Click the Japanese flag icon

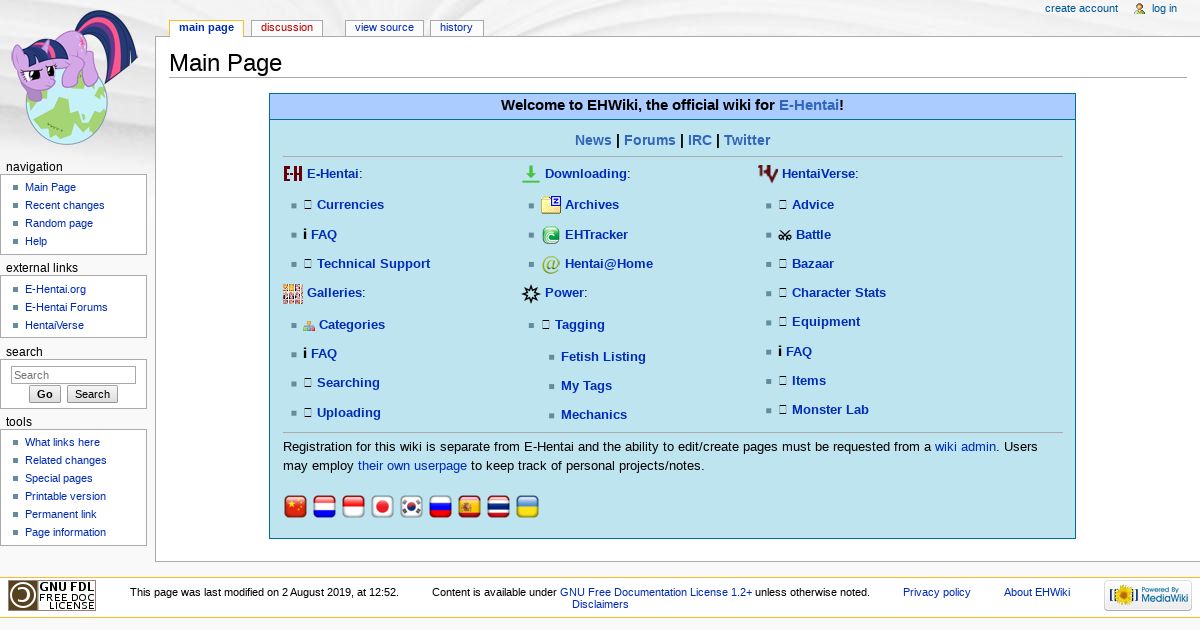(382, 507)
